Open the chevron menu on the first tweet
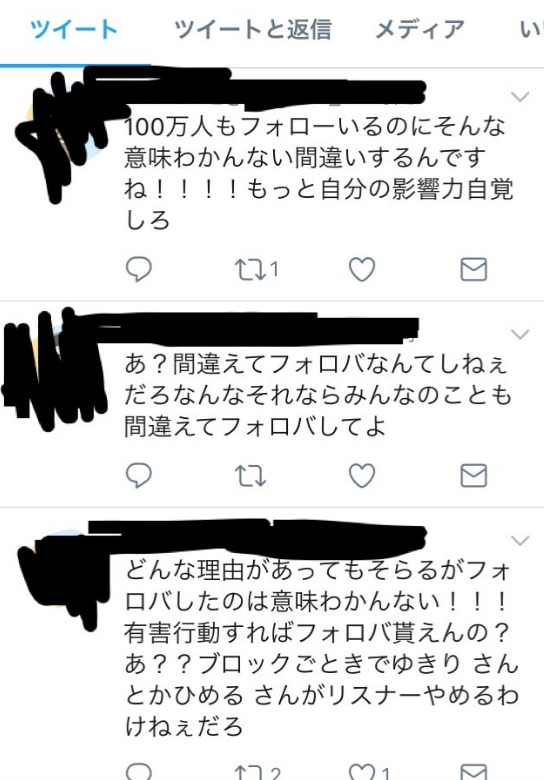544x780 pixels. point(520,96)
